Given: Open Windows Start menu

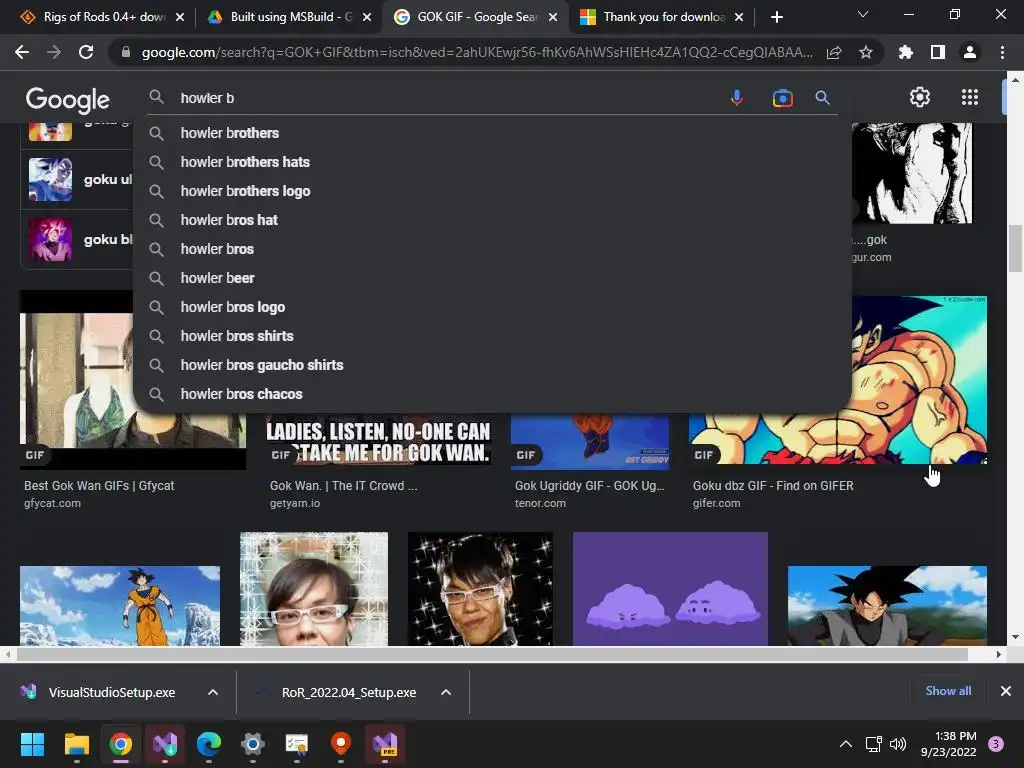Looking at the screenshot, I should pos(32,744).
